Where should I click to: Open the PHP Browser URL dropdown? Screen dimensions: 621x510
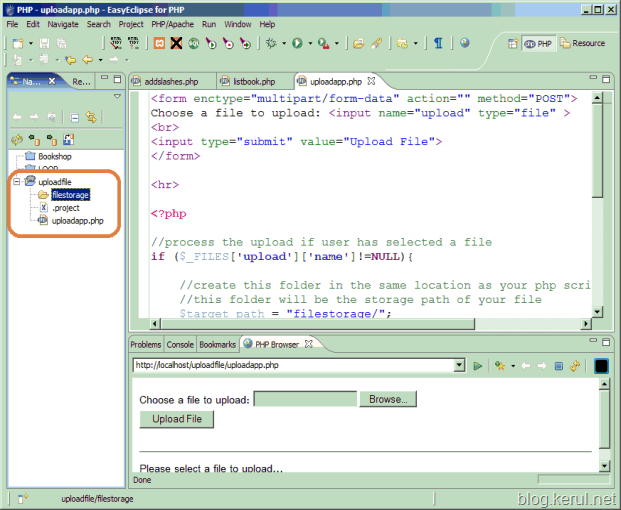(459, 366)
